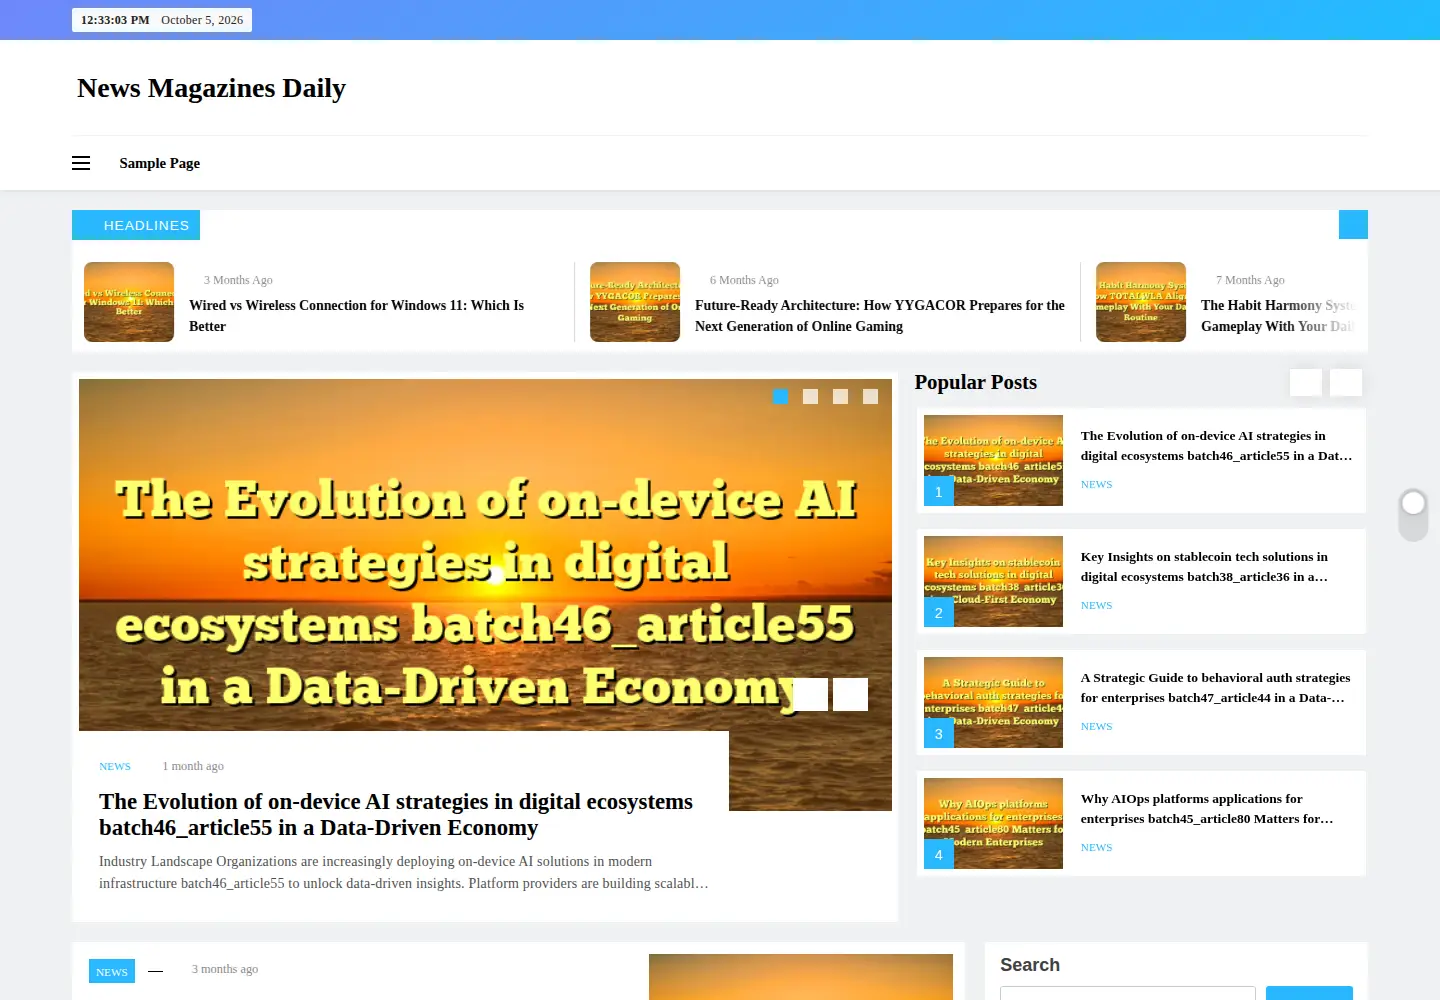1440x1000 pixels.
Task: Click '7 Months Ago' above The Habit Harmony
Action: pos(1250,280)
